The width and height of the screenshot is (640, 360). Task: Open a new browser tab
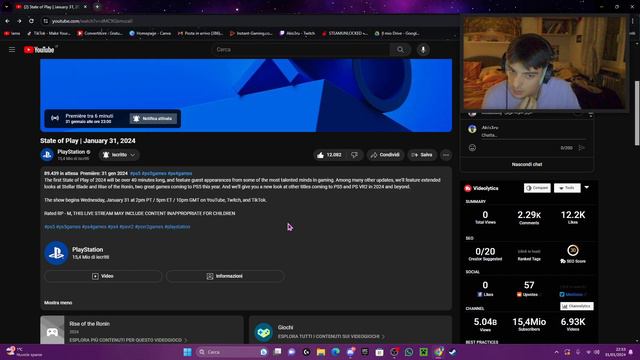[x=97, y=7]
